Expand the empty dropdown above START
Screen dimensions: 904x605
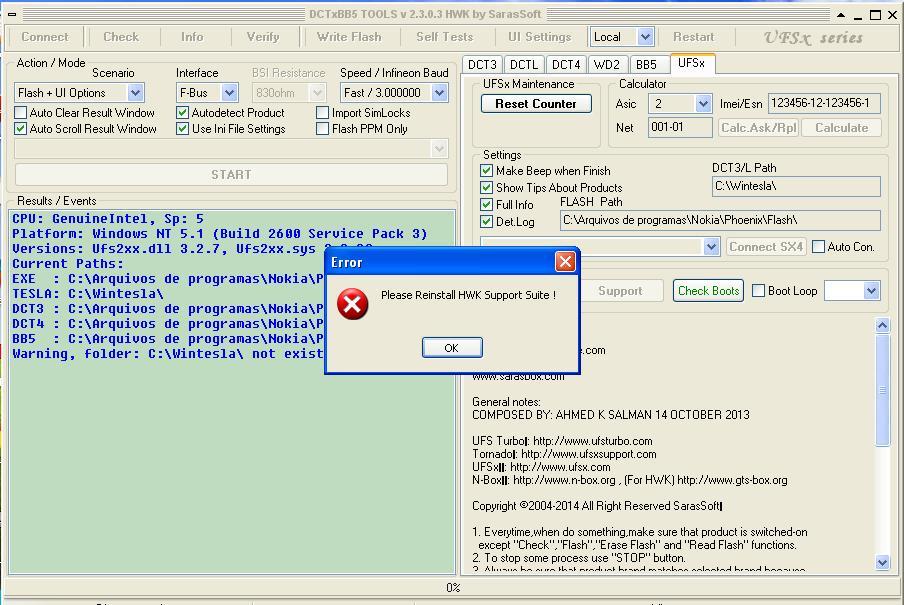tap(439, 149)
